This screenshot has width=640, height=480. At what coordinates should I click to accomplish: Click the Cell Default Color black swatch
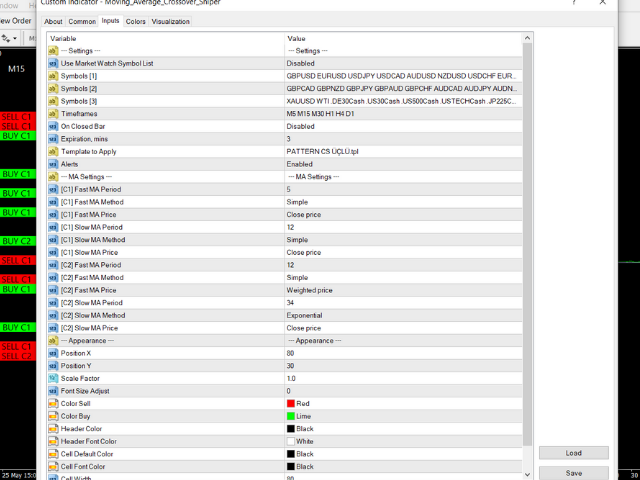[291, 454]
